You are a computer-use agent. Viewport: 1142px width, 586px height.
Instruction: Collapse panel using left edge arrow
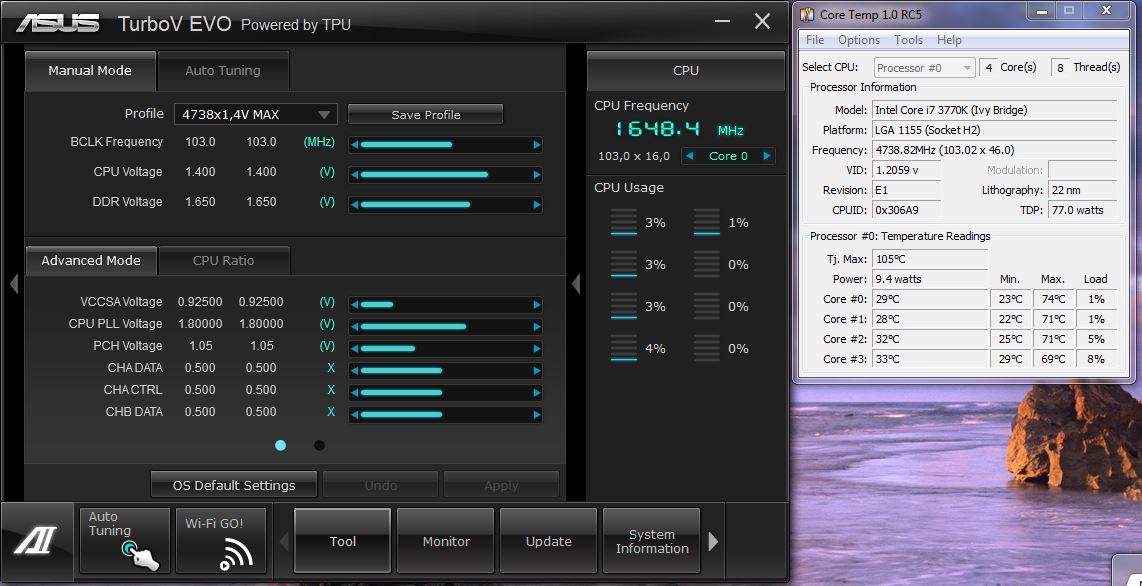(x=13, y=283)
